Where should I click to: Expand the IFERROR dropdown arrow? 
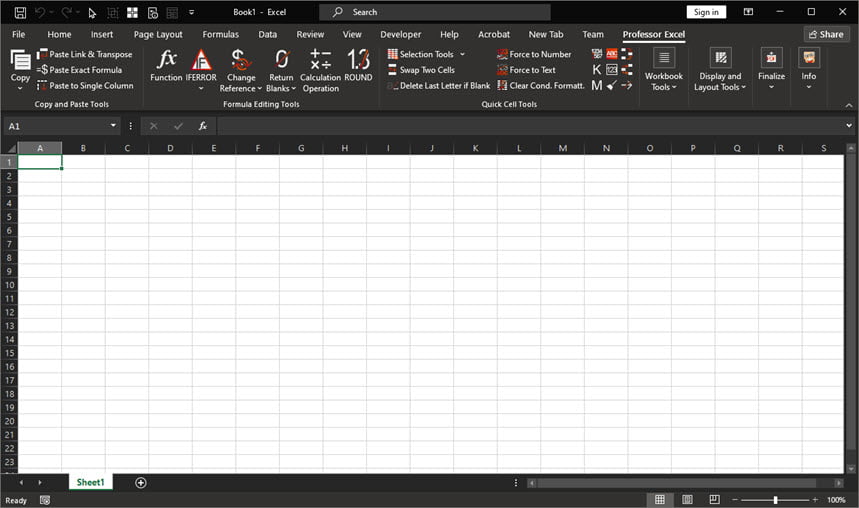coord(201,88)
